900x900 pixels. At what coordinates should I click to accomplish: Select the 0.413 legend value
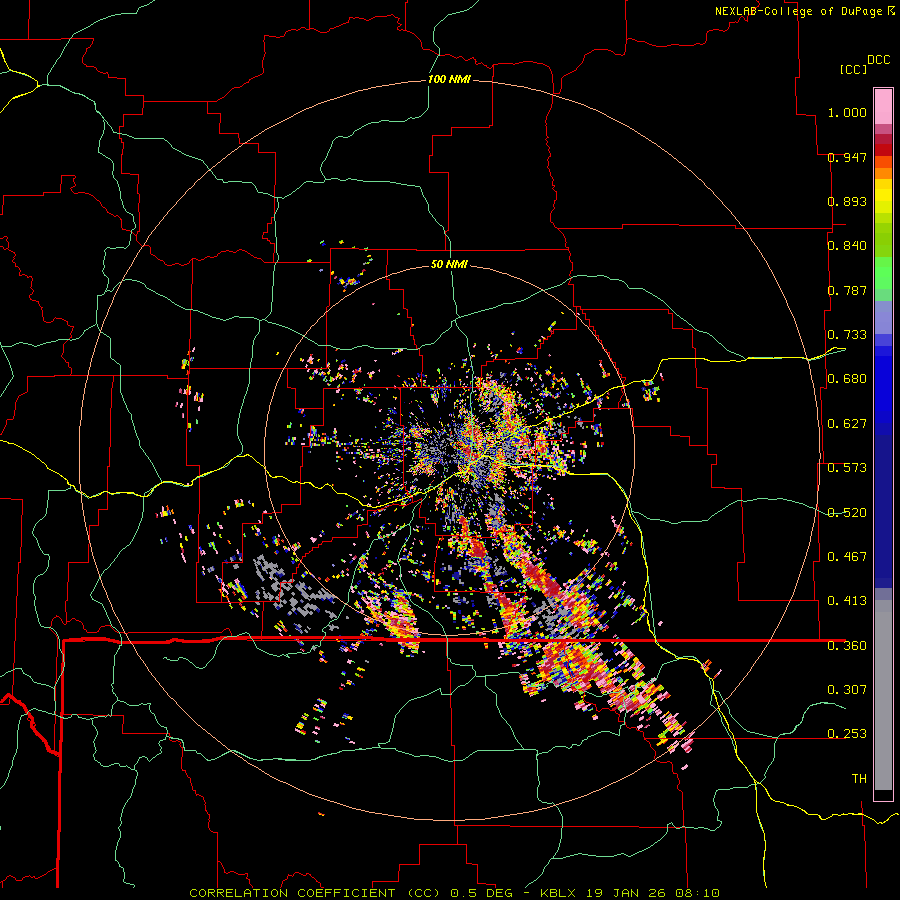847,601
